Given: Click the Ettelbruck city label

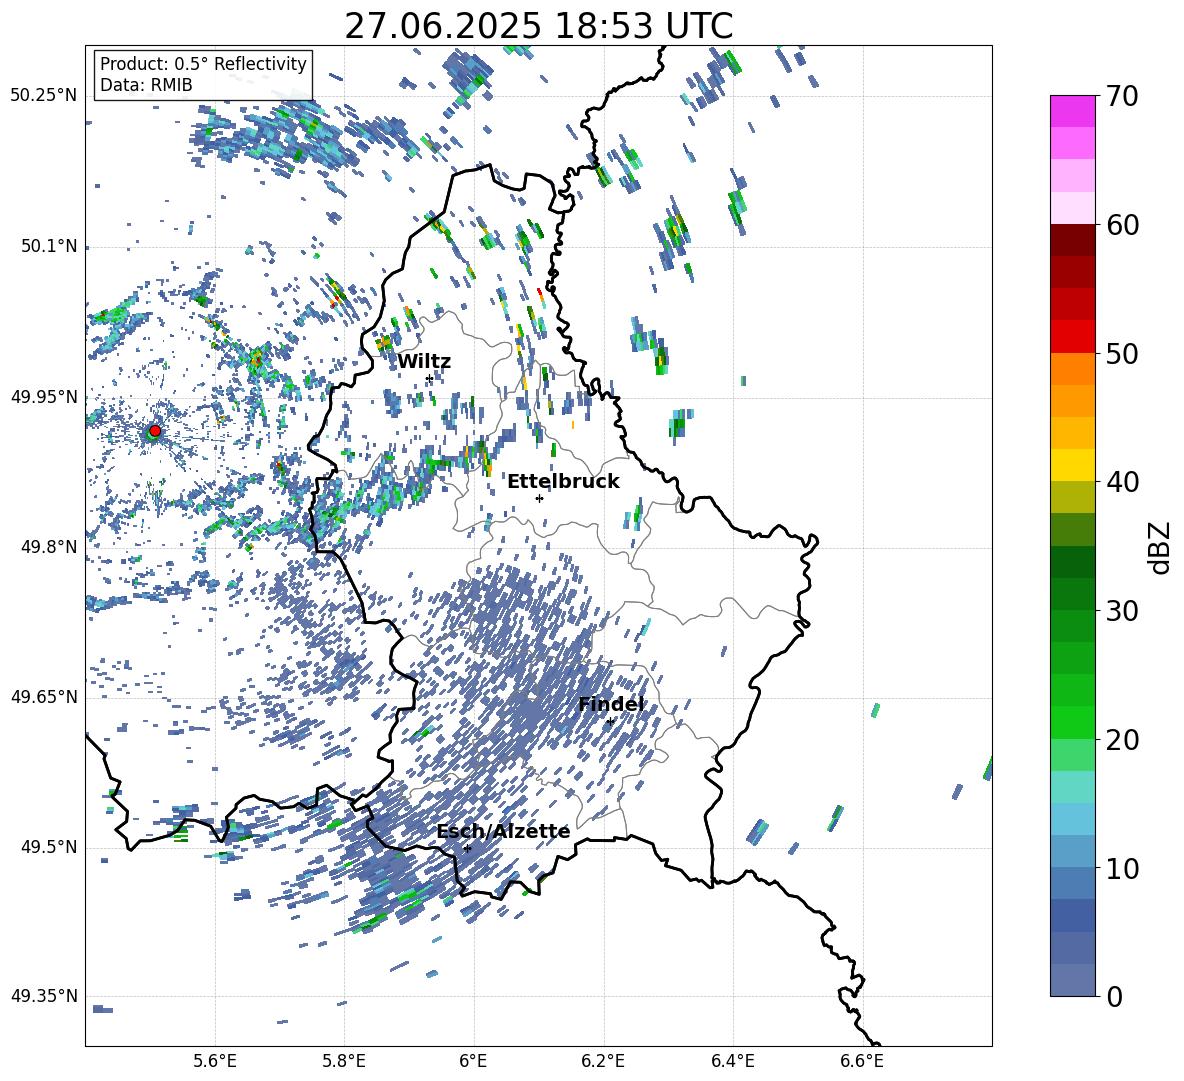Looking at the screenshot, I should point(563,482).
